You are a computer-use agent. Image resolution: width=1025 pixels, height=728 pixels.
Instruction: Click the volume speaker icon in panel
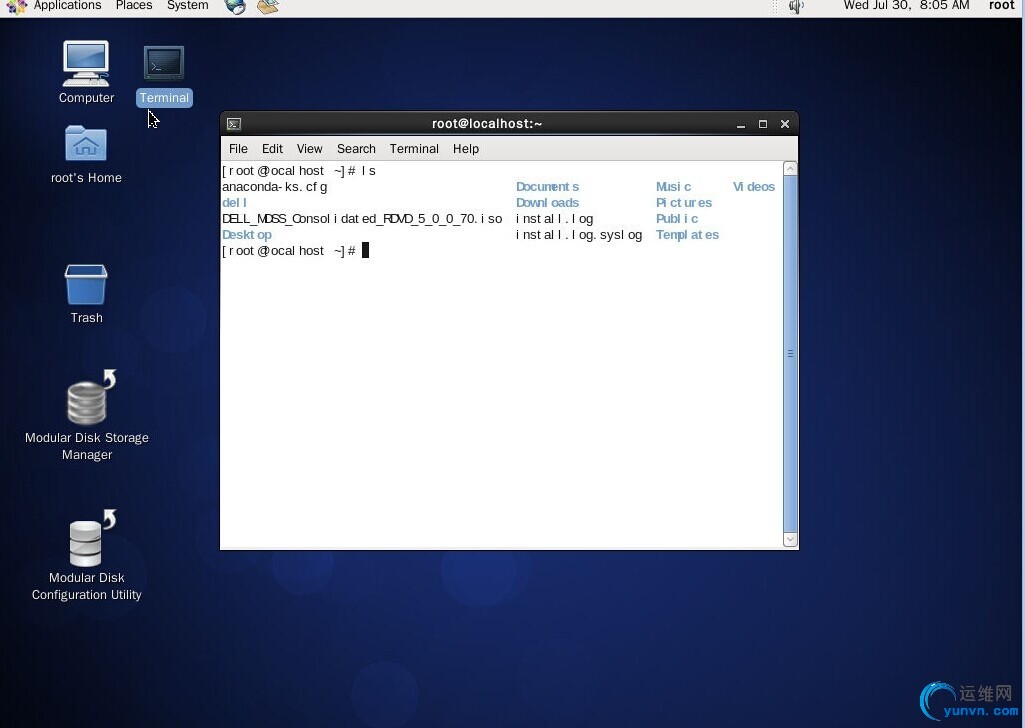(796, 7)
